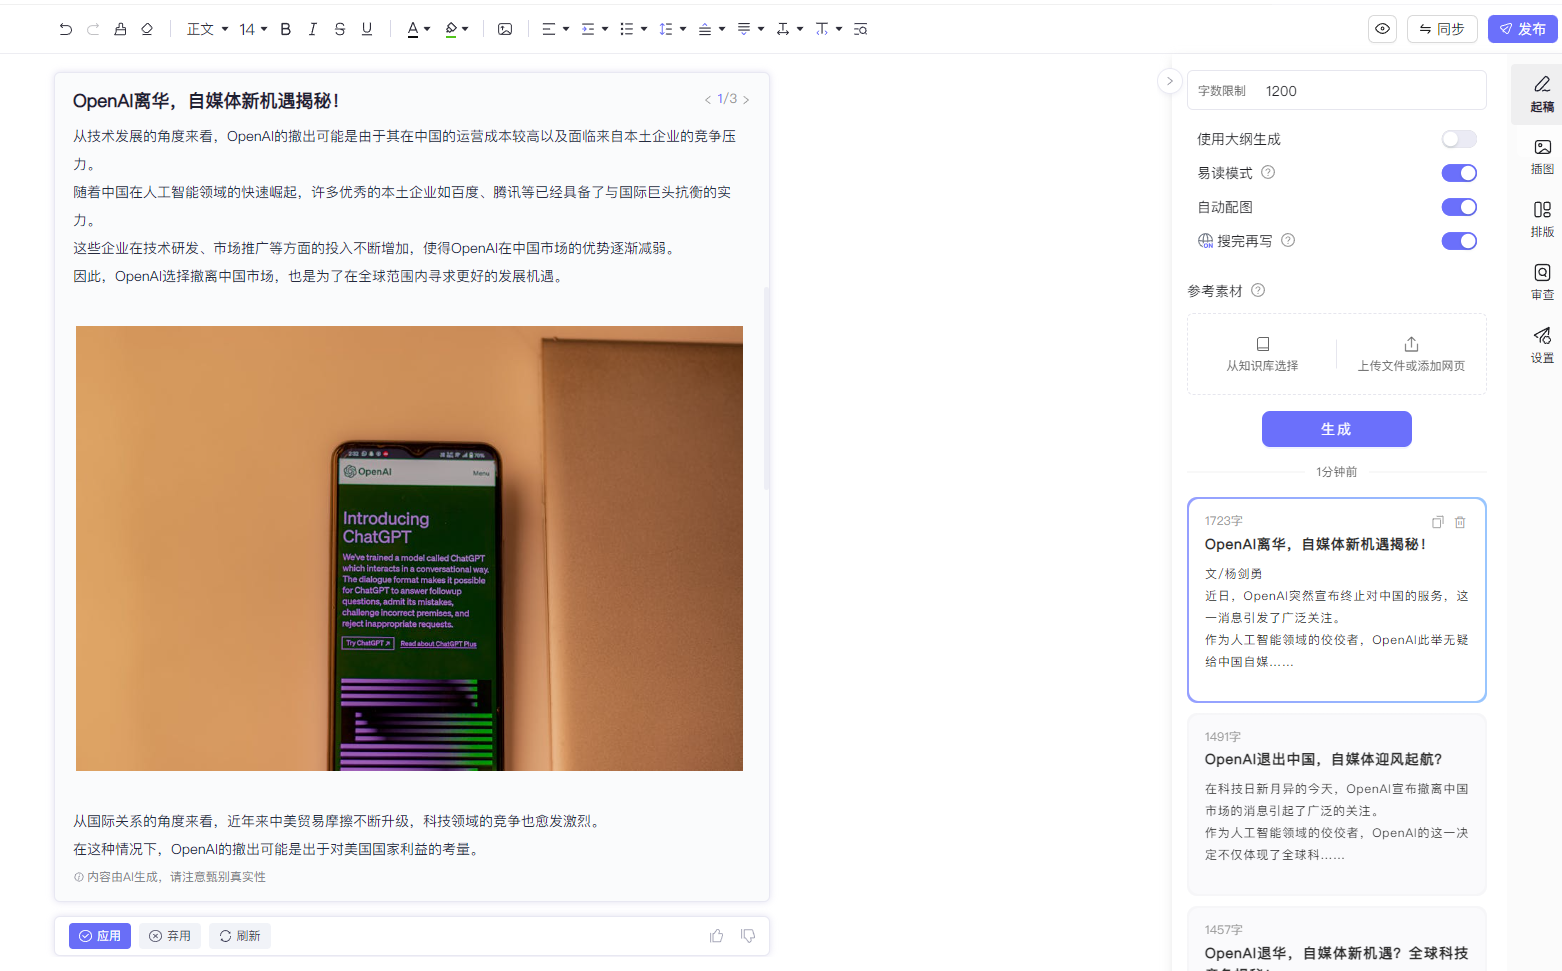Expand the font size 14 dropdown

[x=253, y=29]
